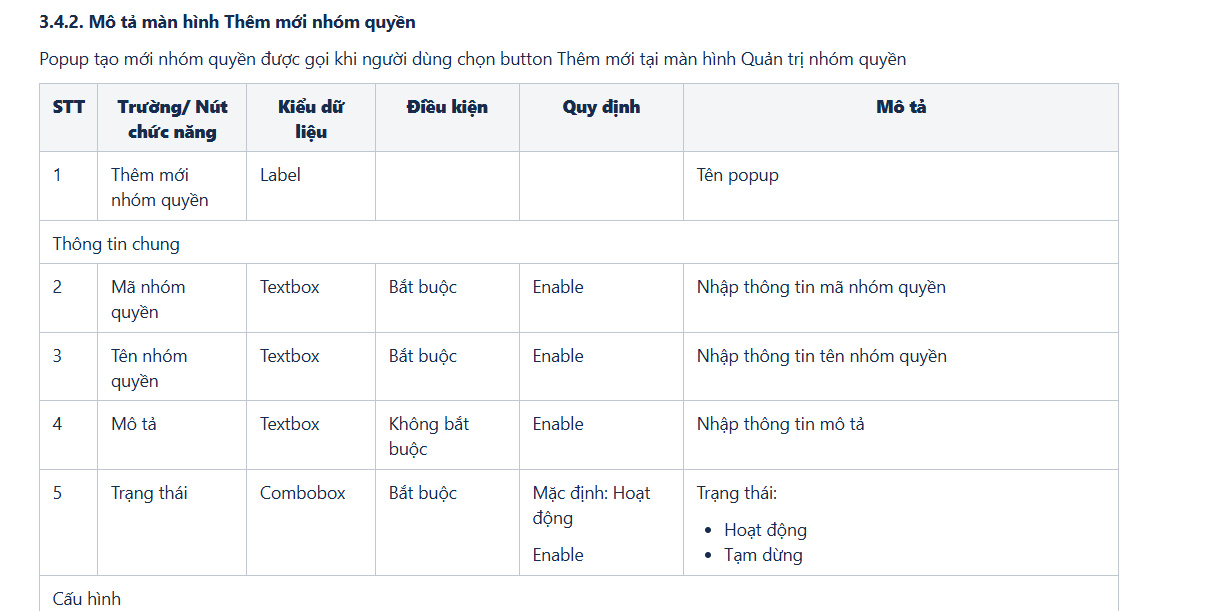Click the "Thông tin chung" section row
The image size is (1226, 611).
pyautogui.click(x=116, y=244)
